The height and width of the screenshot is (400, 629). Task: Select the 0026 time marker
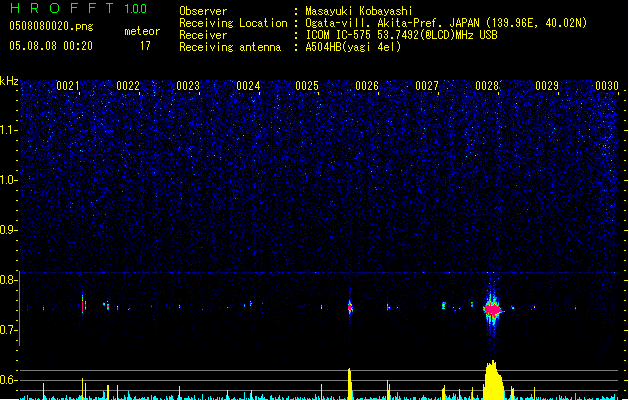tap(366, 87)
